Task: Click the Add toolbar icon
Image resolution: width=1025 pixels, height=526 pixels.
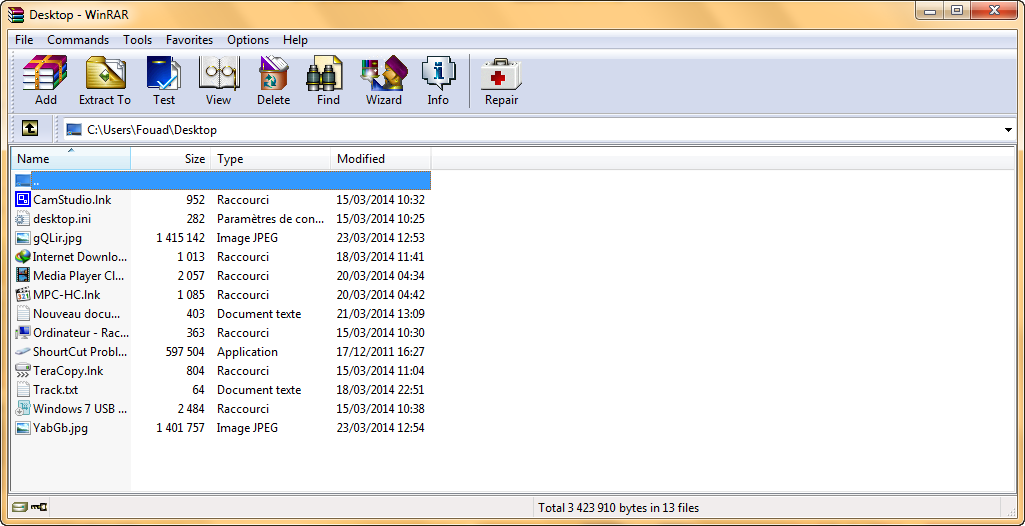Action: click(46, 73)
